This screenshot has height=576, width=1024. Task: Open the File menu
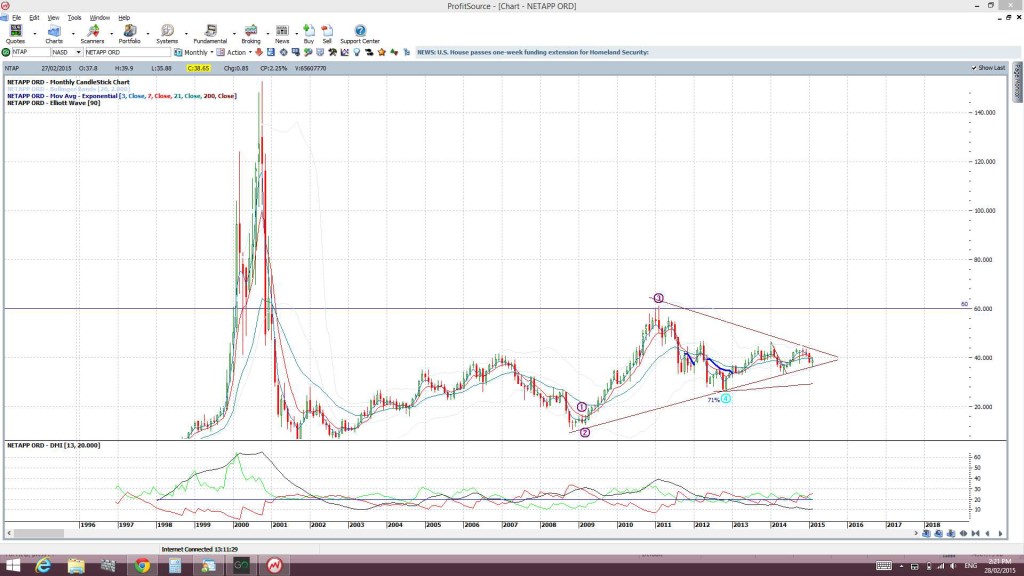point(16,18)
